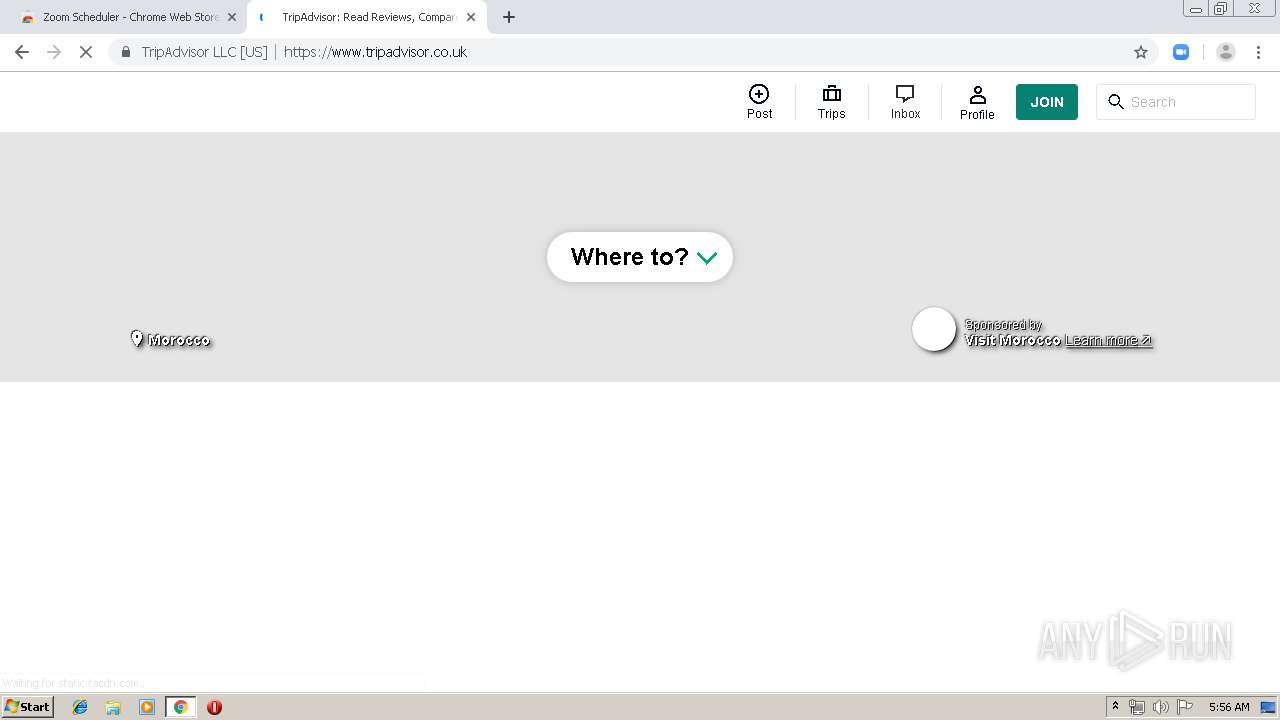Focus the TripAdvisor Search field

coord(1176,102)
